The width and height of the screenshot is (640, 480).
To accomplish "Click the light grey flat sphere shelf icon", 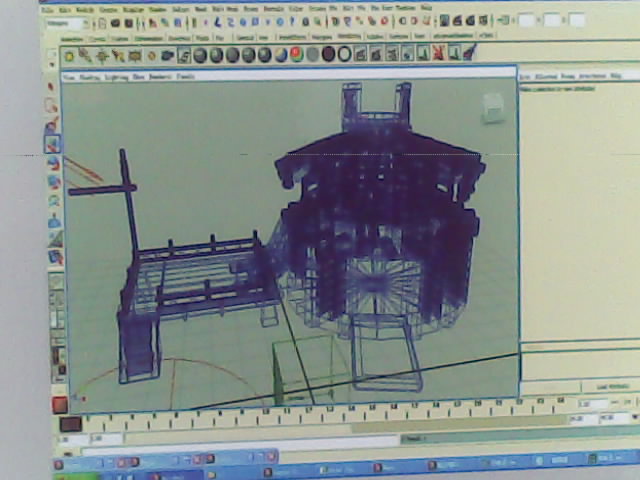I will coord(313,54).
